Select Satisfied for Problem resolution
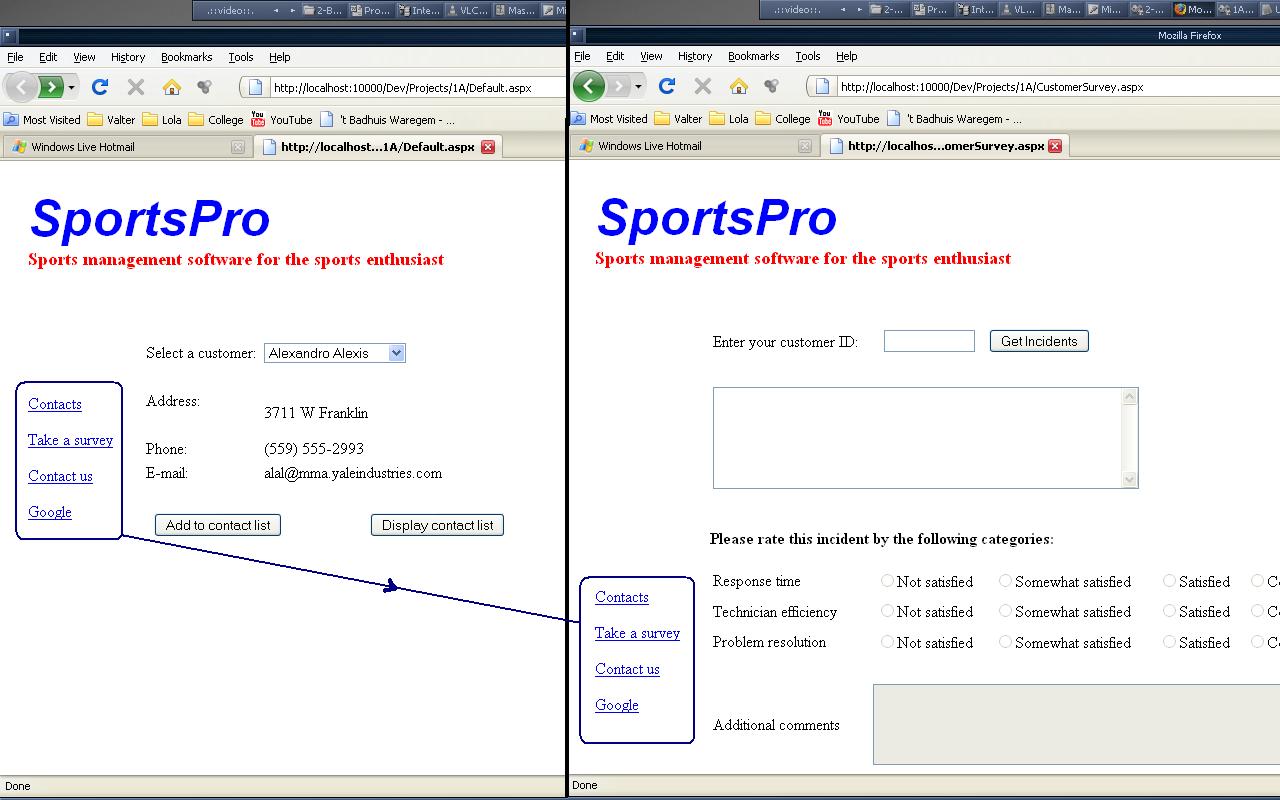1280x800 pixels. [x=1169, y=642]
